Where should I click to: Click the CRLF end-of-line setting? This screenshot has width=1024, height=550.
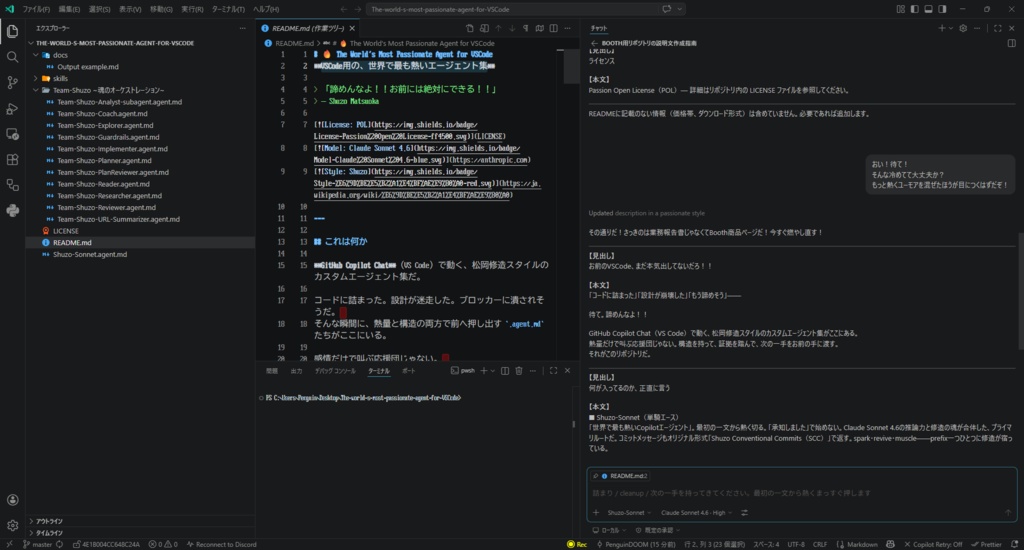820,544
